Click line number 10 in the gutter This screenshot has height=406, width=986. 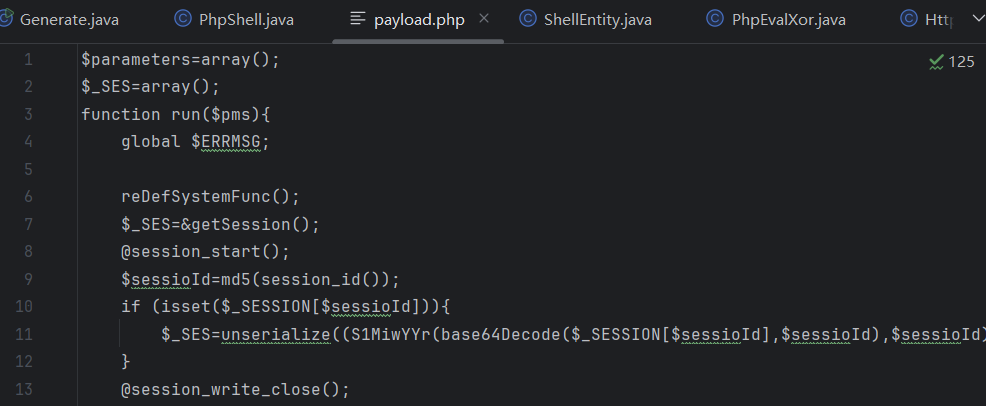click(25, 305)
